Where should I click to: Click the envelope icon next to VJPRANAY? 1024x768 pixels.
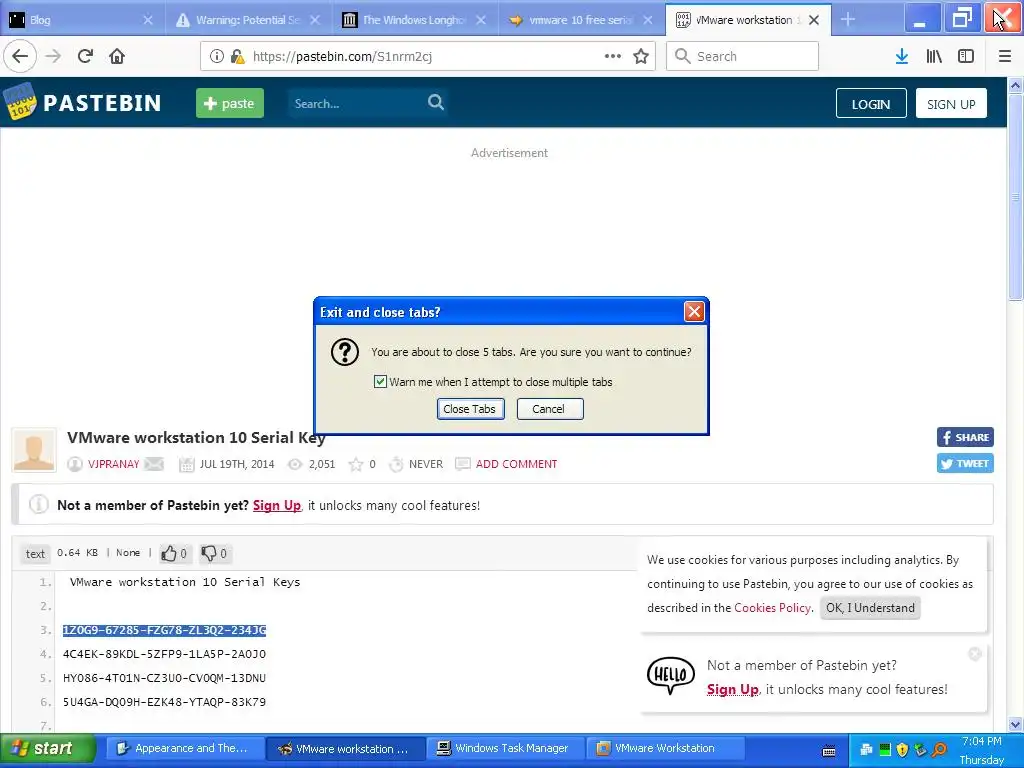pos(154,464)
